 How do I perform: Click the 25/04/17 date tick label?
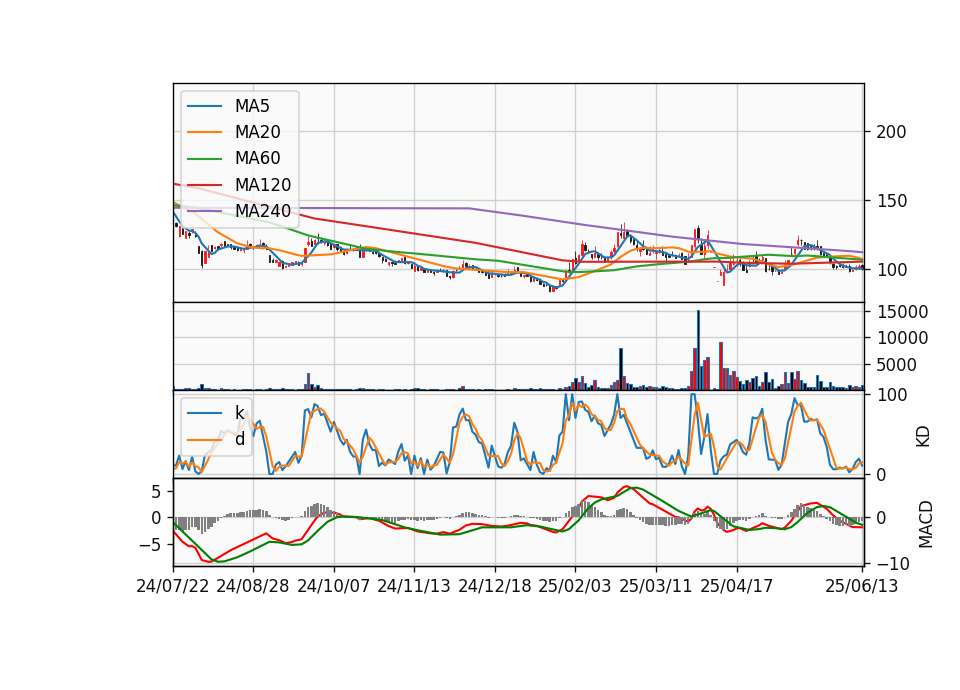tap(737, 586)
